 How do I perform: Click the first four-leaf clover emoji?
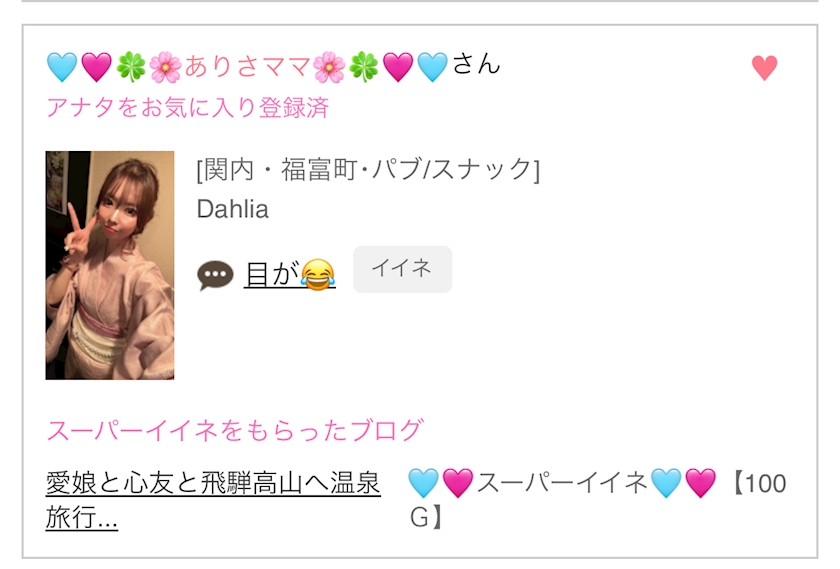[x=131, y=68]
